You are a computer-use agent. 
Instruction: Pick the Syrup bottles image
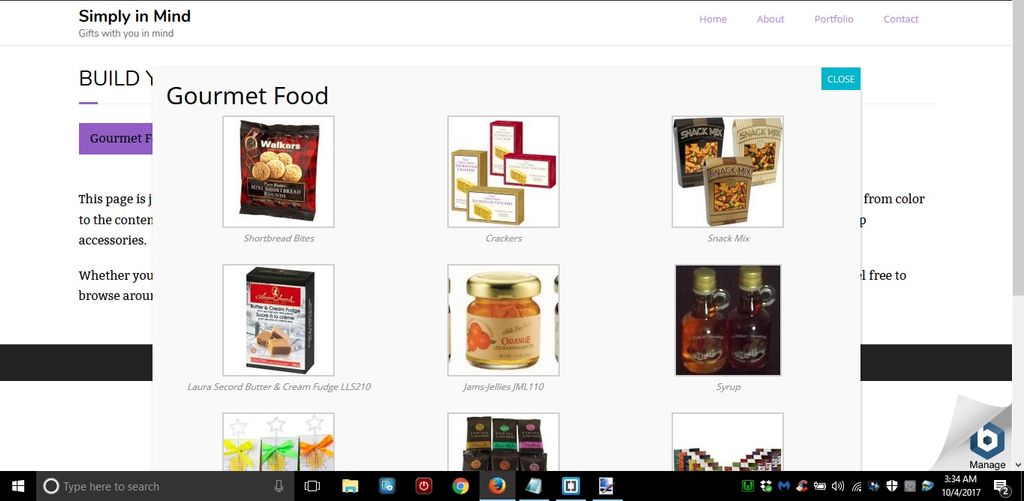click(x=728, y=320)
